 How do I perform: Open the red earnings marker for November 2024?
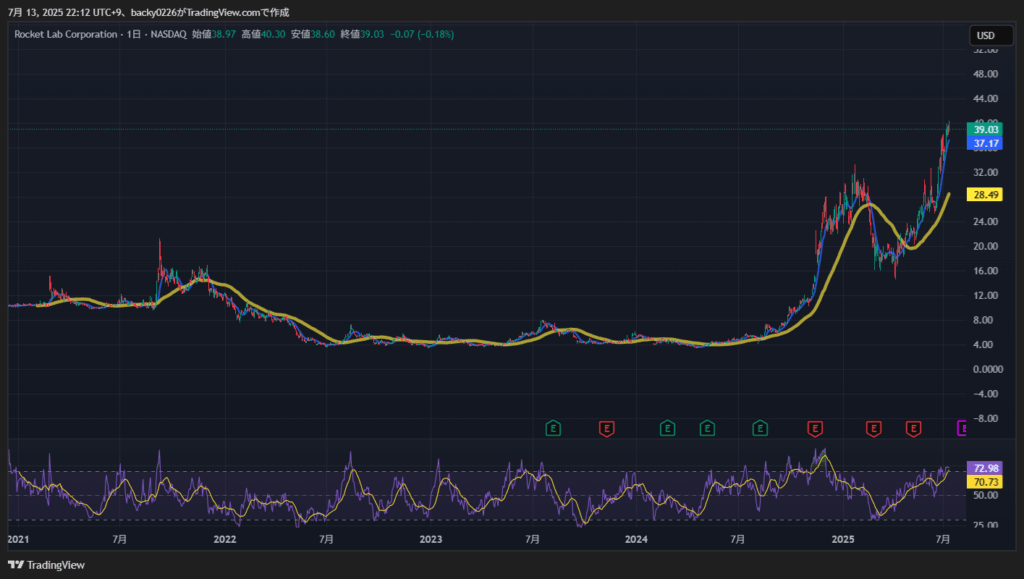814,428
